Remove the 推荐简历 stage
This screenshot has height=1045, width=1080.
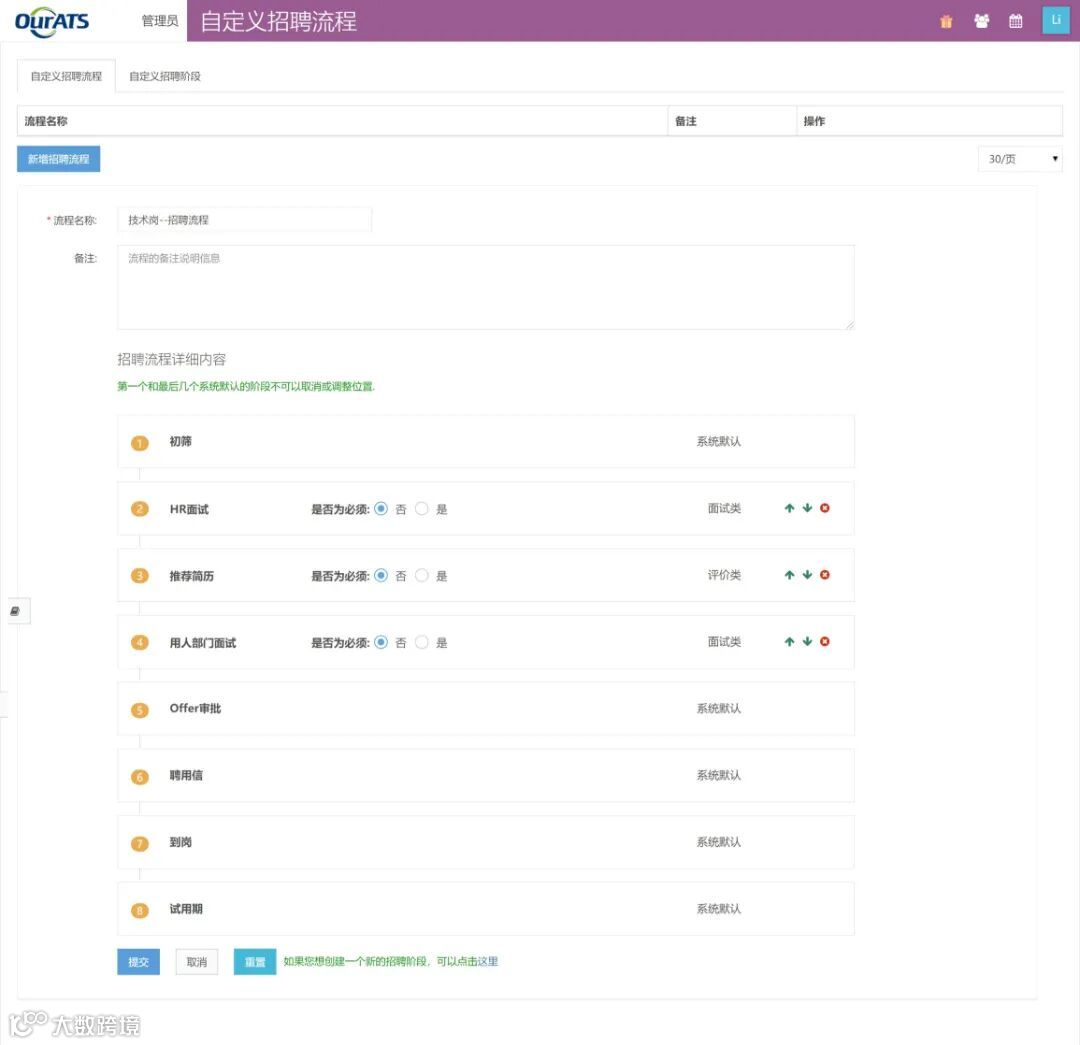824,575
